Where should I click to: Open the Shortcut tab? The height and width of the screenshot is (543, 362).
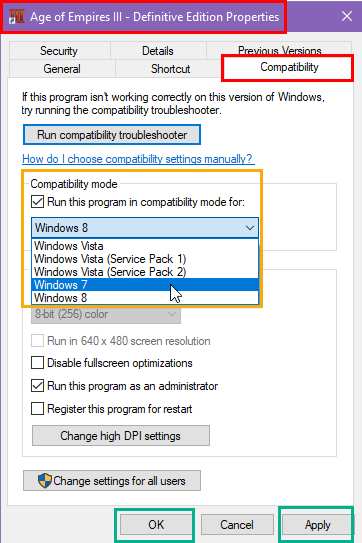point(170,69)
